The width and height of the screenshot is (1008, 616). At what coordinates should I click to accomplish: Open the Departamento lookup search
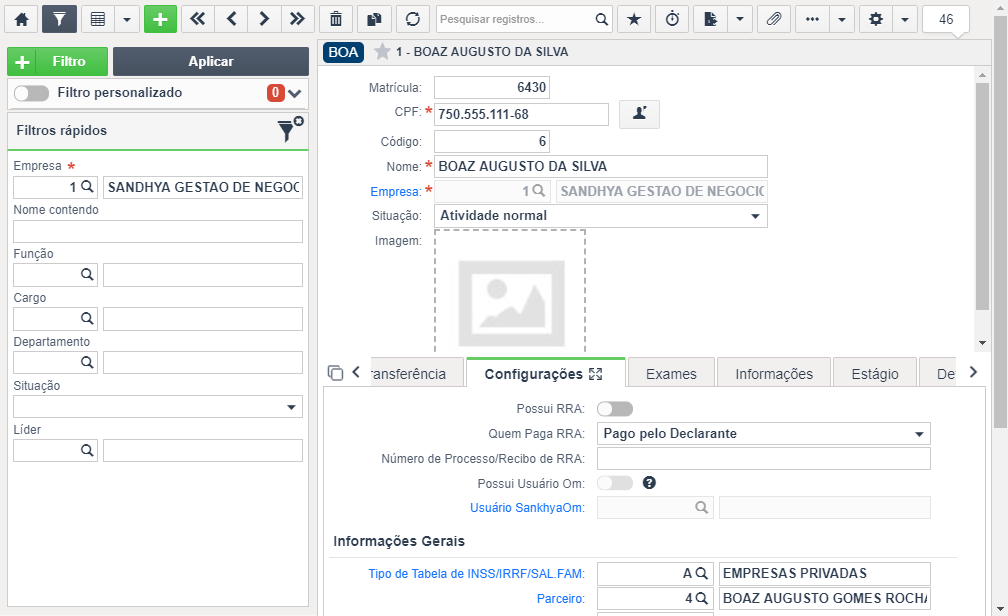87,362
